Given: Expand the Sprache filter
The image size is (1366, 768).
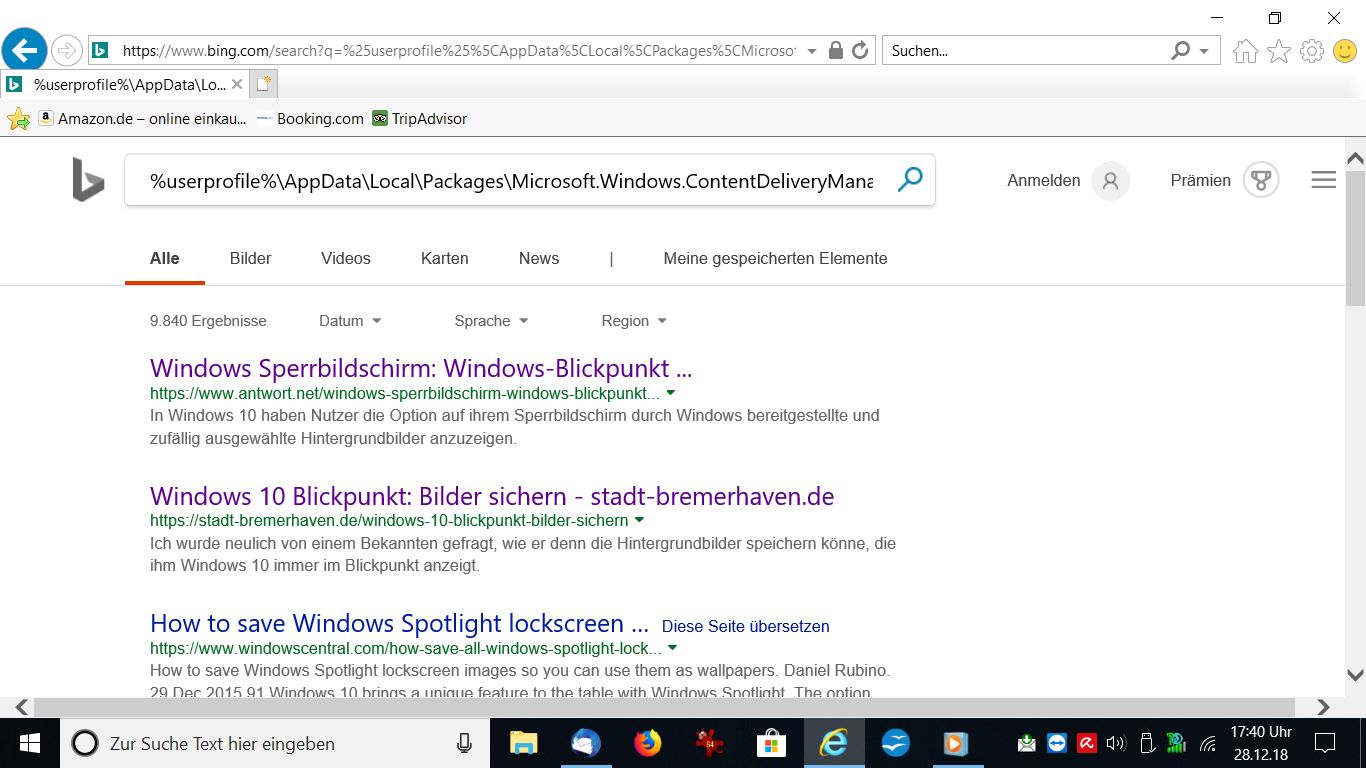Looking at the screenshot, I should pos(491,321).
